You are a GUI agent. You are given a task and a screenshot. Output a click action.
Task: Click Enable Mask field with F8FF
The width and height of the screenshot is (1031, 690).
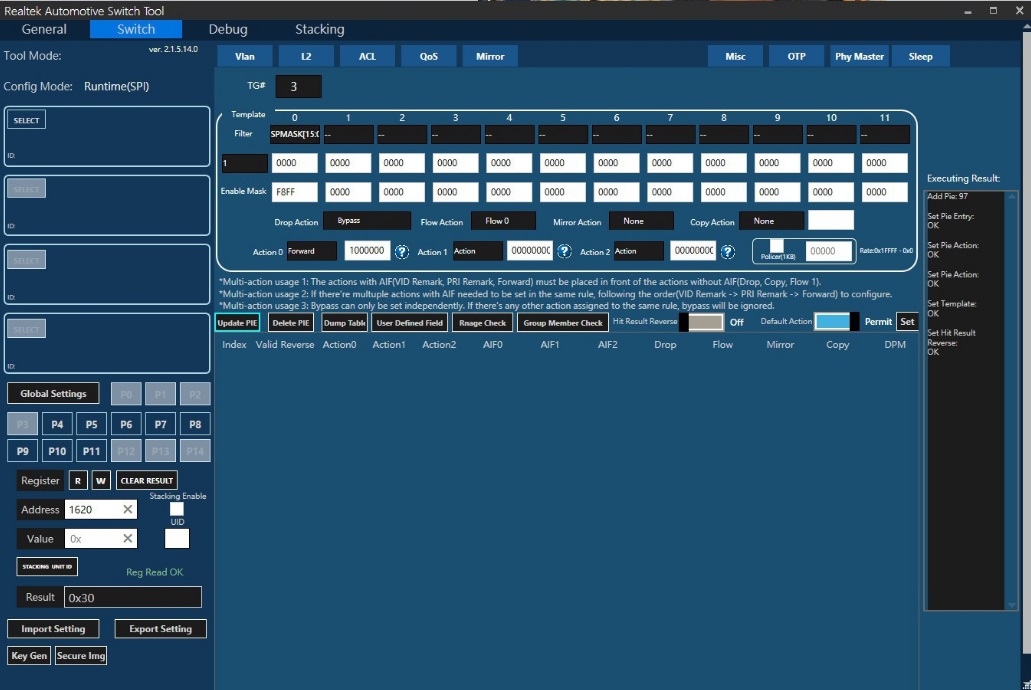point(295,192)
